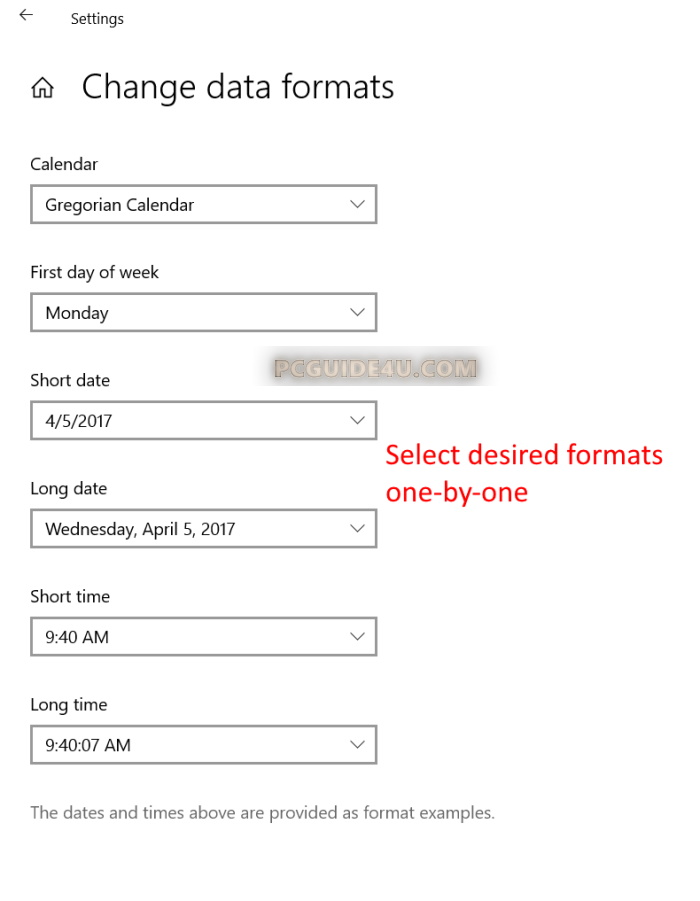
Task: Click the PCGUIDE4U.COM watermark
Action: (x=375, y=368)
